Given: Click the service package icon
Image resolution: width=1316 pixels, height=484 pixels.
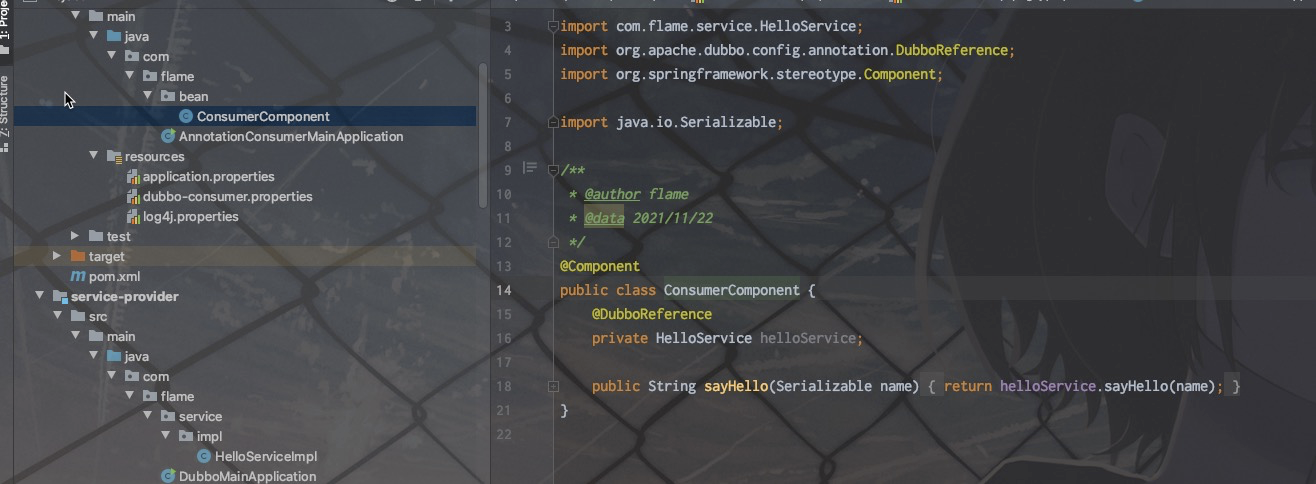Looking at the screenshot, I should tap(168, 416).
